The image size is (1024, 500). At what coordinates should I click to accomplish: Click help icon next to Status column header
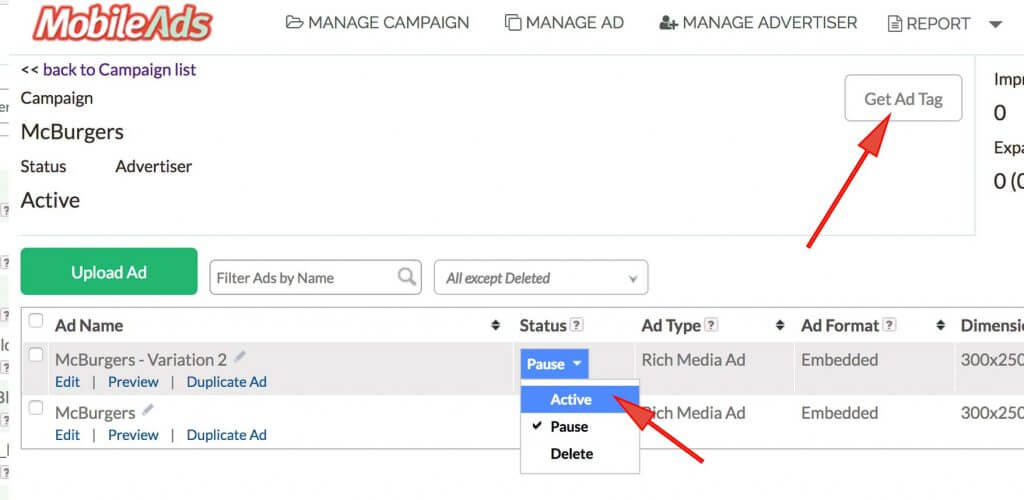pos(577,325)
